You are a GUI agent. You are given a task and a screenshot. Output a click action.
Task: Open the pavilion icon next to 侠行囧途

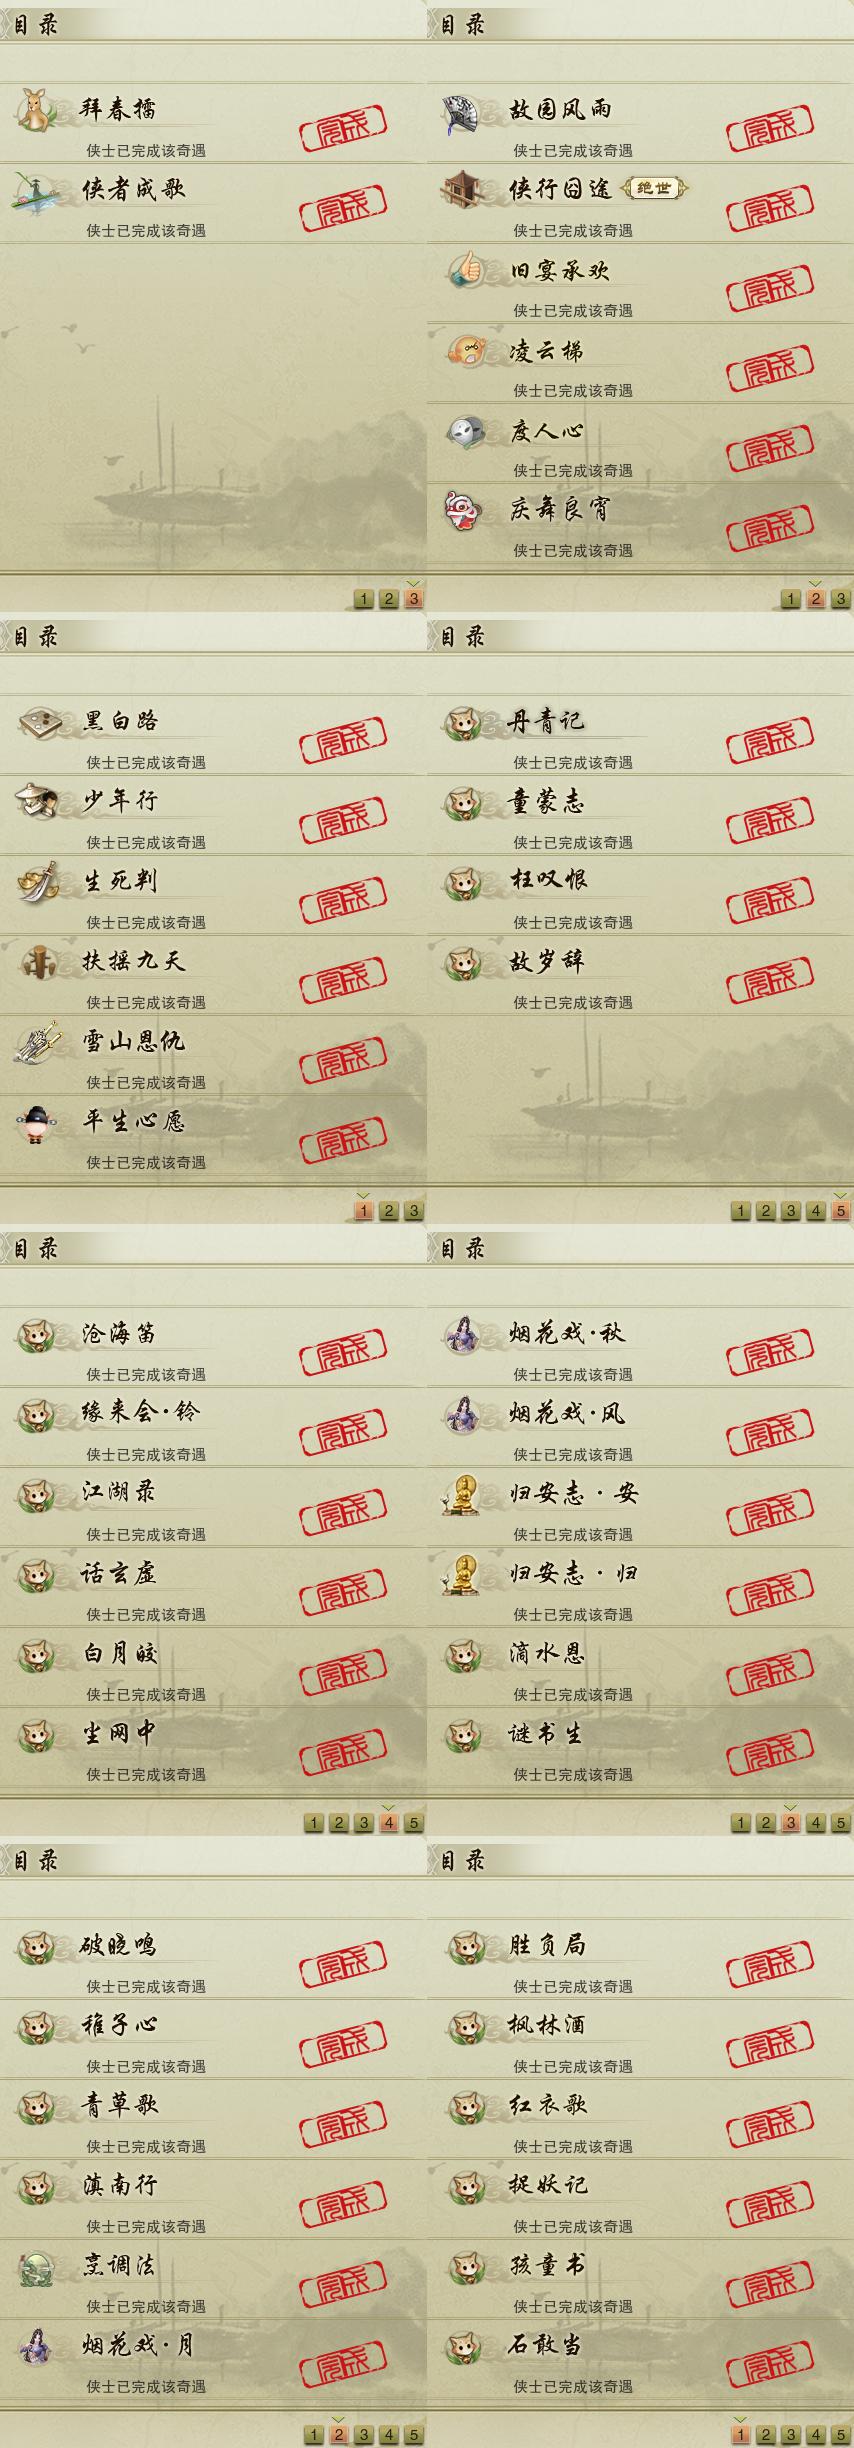[464, 190]
